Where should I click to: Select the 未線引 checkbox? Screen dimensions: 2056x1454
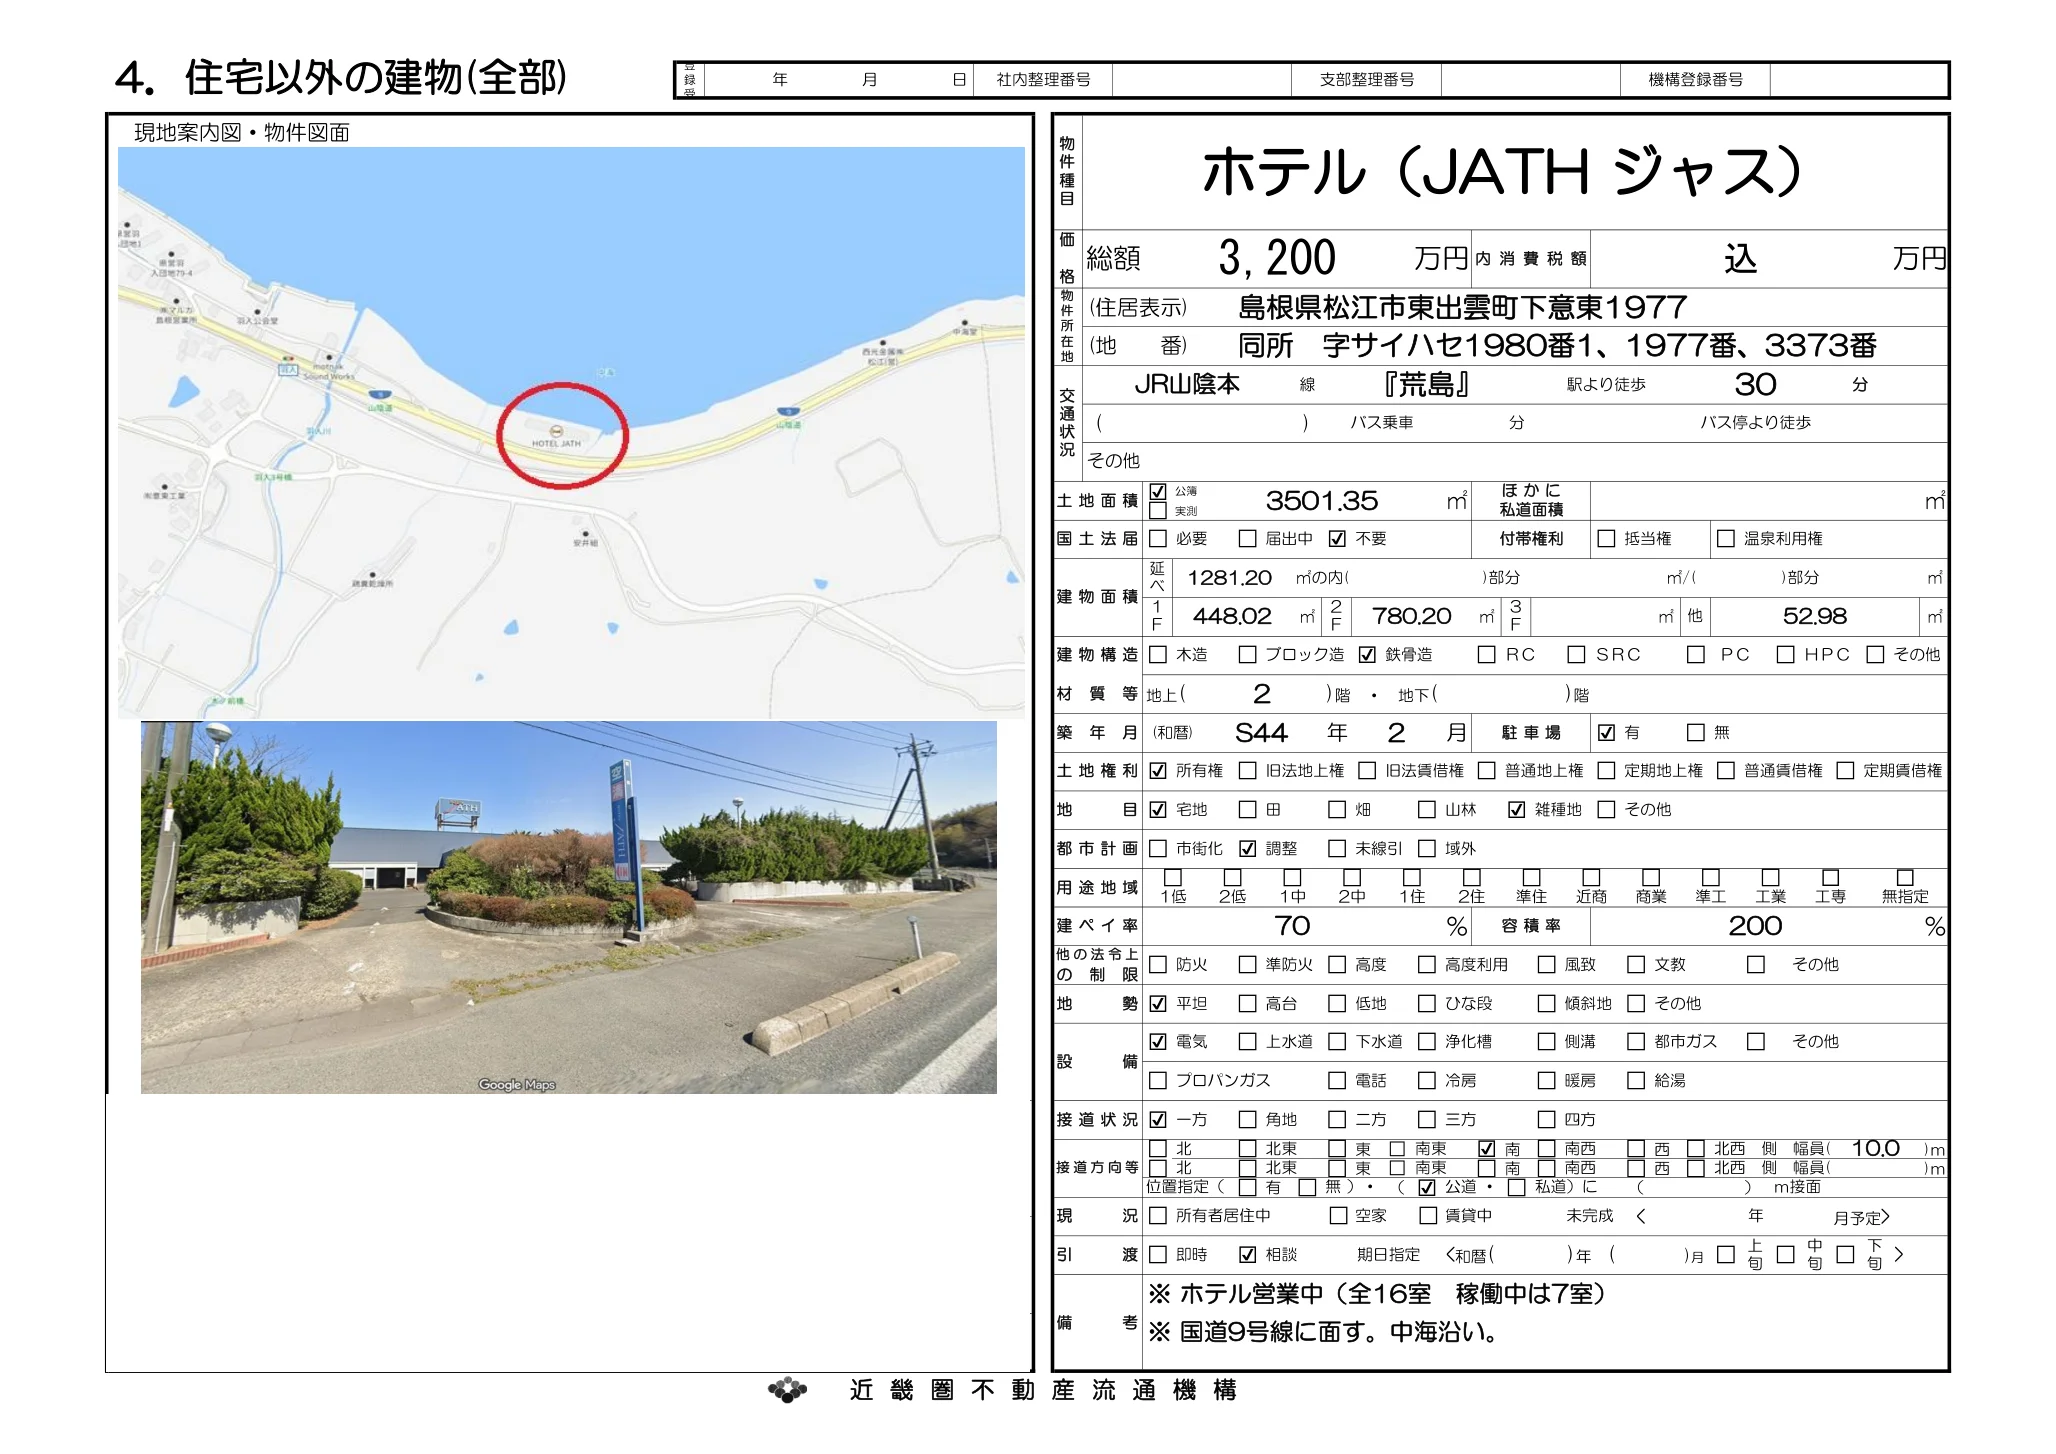click(x=1337, y=849)
